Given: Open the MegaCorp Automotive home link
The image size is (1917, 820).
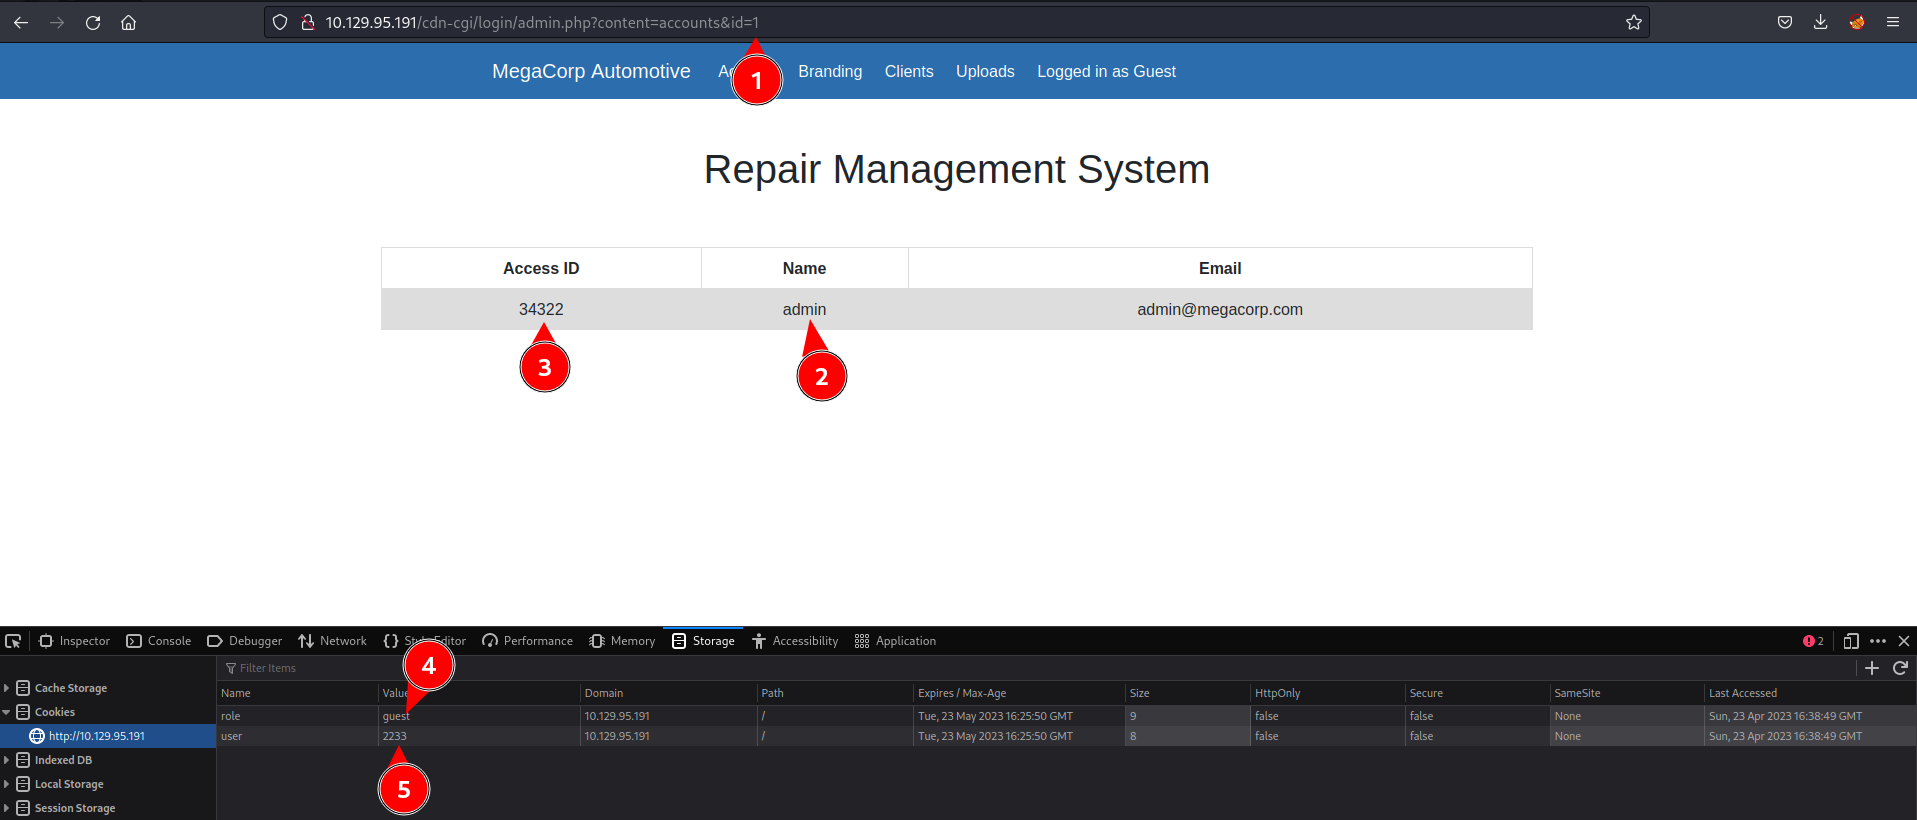Looking at the screenshot, I should pos(591,71).
